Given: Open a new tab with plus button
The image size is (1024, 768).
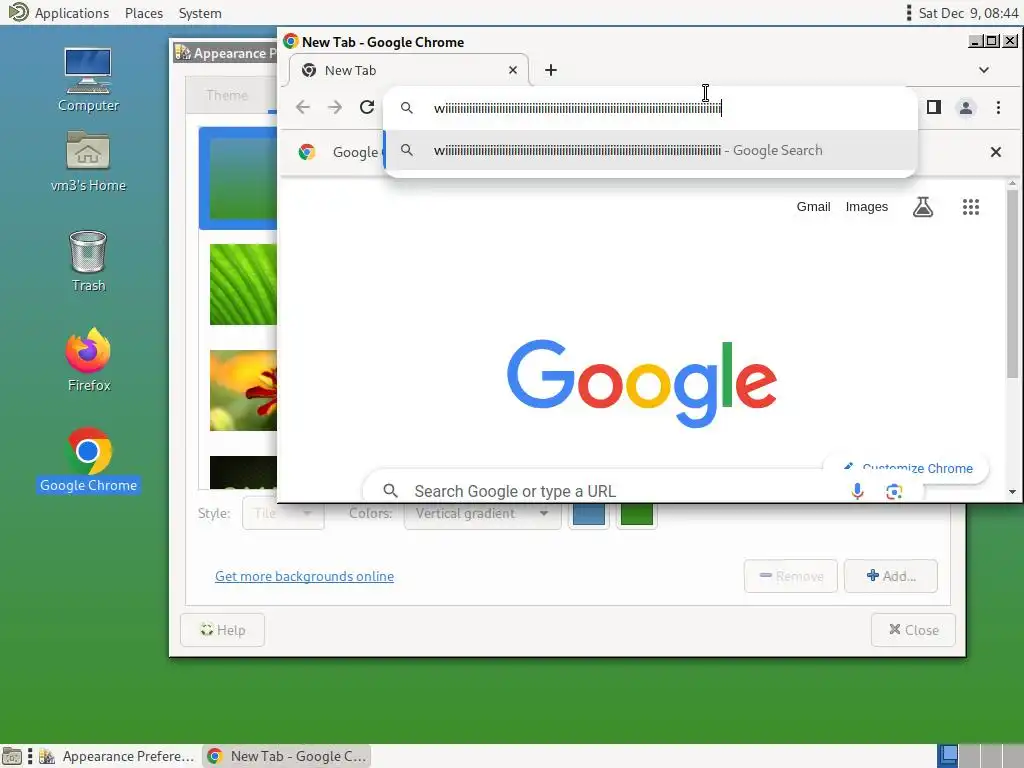Looking at the screenshot, I should click(551, 70).
